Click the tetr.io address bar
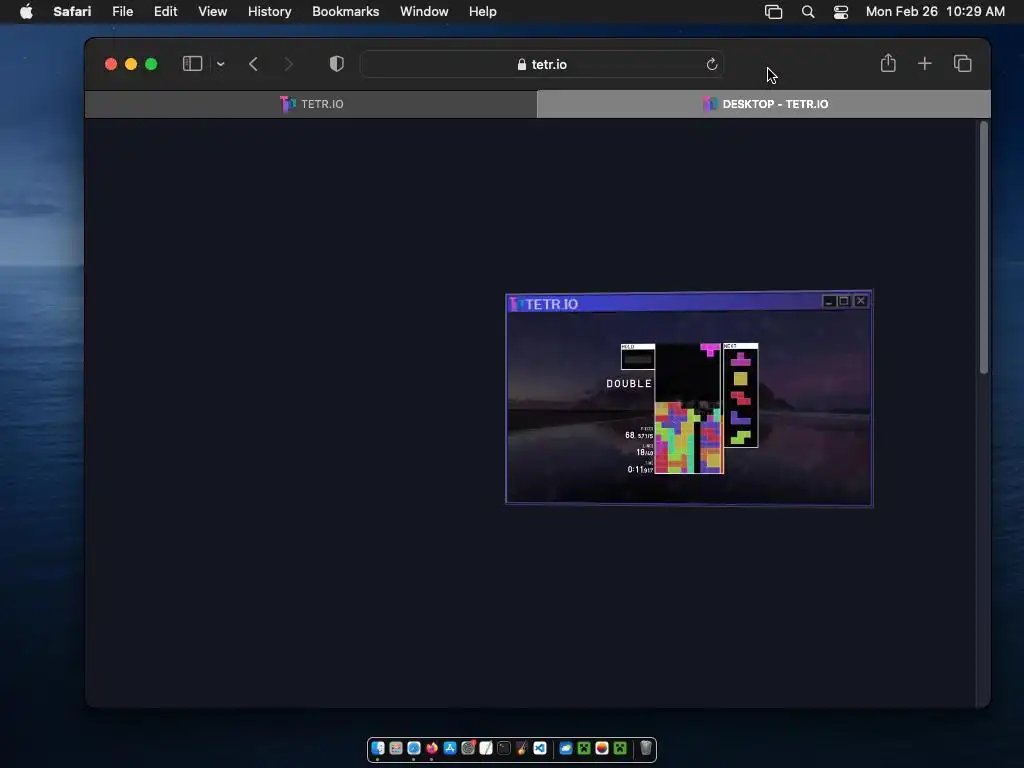 pyautogui.click(x=541, y=64)
